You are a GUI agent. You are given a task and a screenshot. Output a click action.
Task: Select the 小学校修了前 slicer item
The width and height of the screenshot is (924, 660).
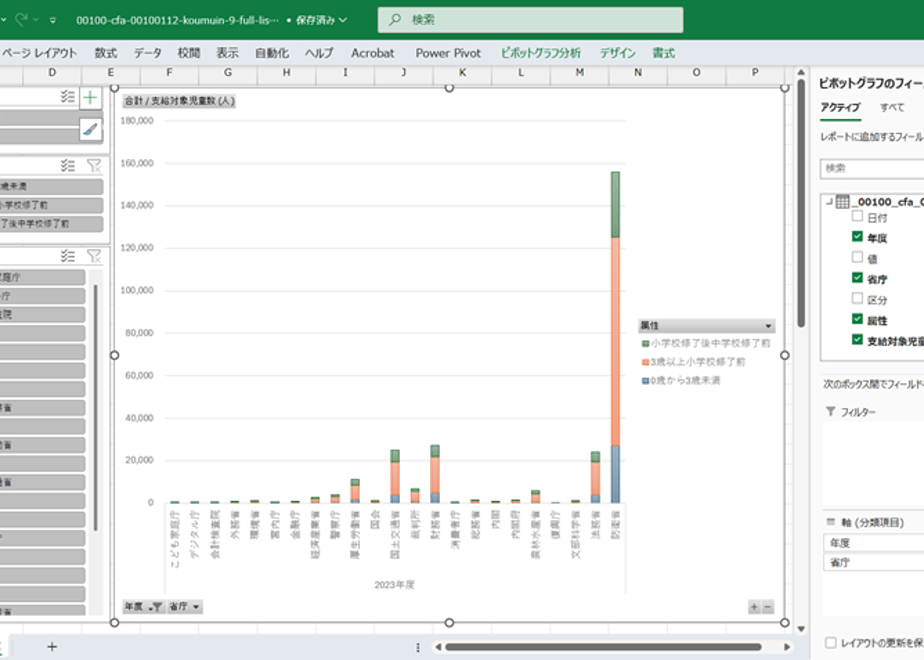tap(51, 205)
